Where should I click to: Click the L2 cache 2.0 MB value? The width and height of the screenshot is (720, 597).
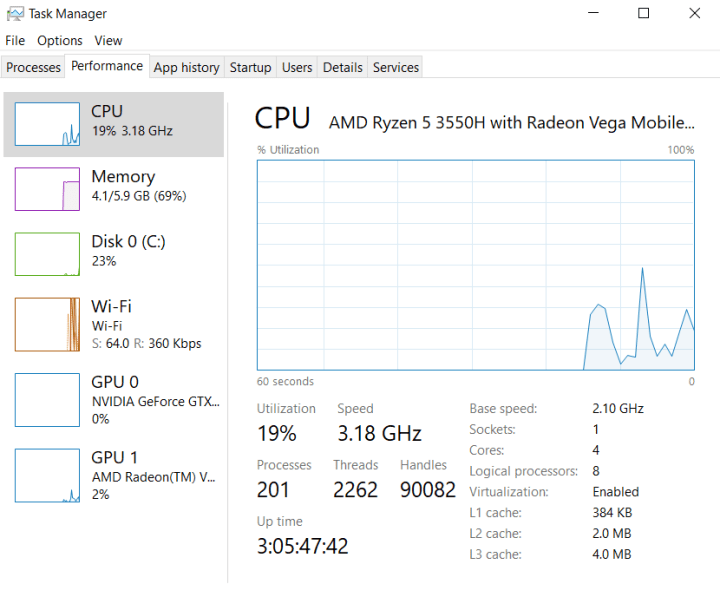(x=612, y=534)
